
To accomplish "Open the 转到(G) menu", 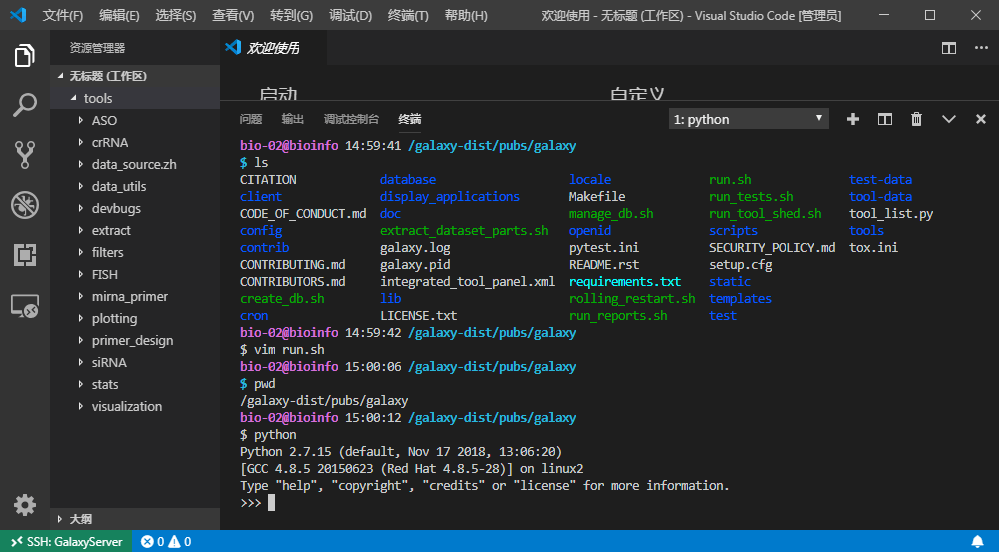I will click(x=291, y=15).
